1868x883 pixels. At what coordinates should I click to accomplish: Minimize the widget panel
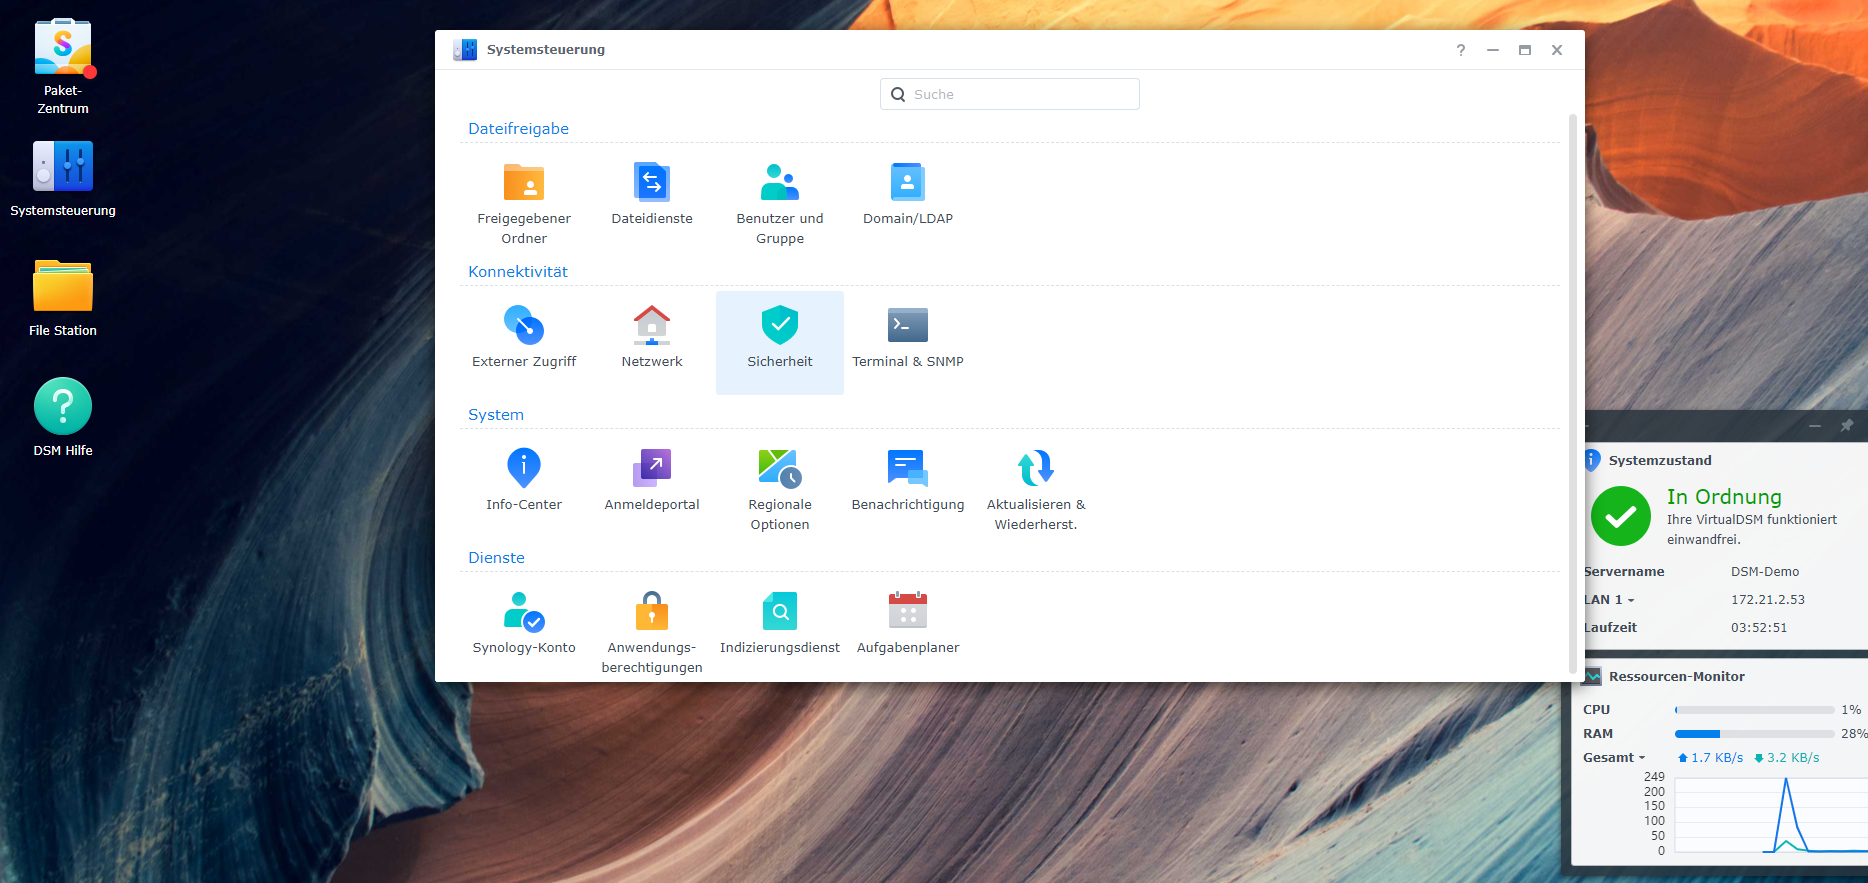[1815, 426]
